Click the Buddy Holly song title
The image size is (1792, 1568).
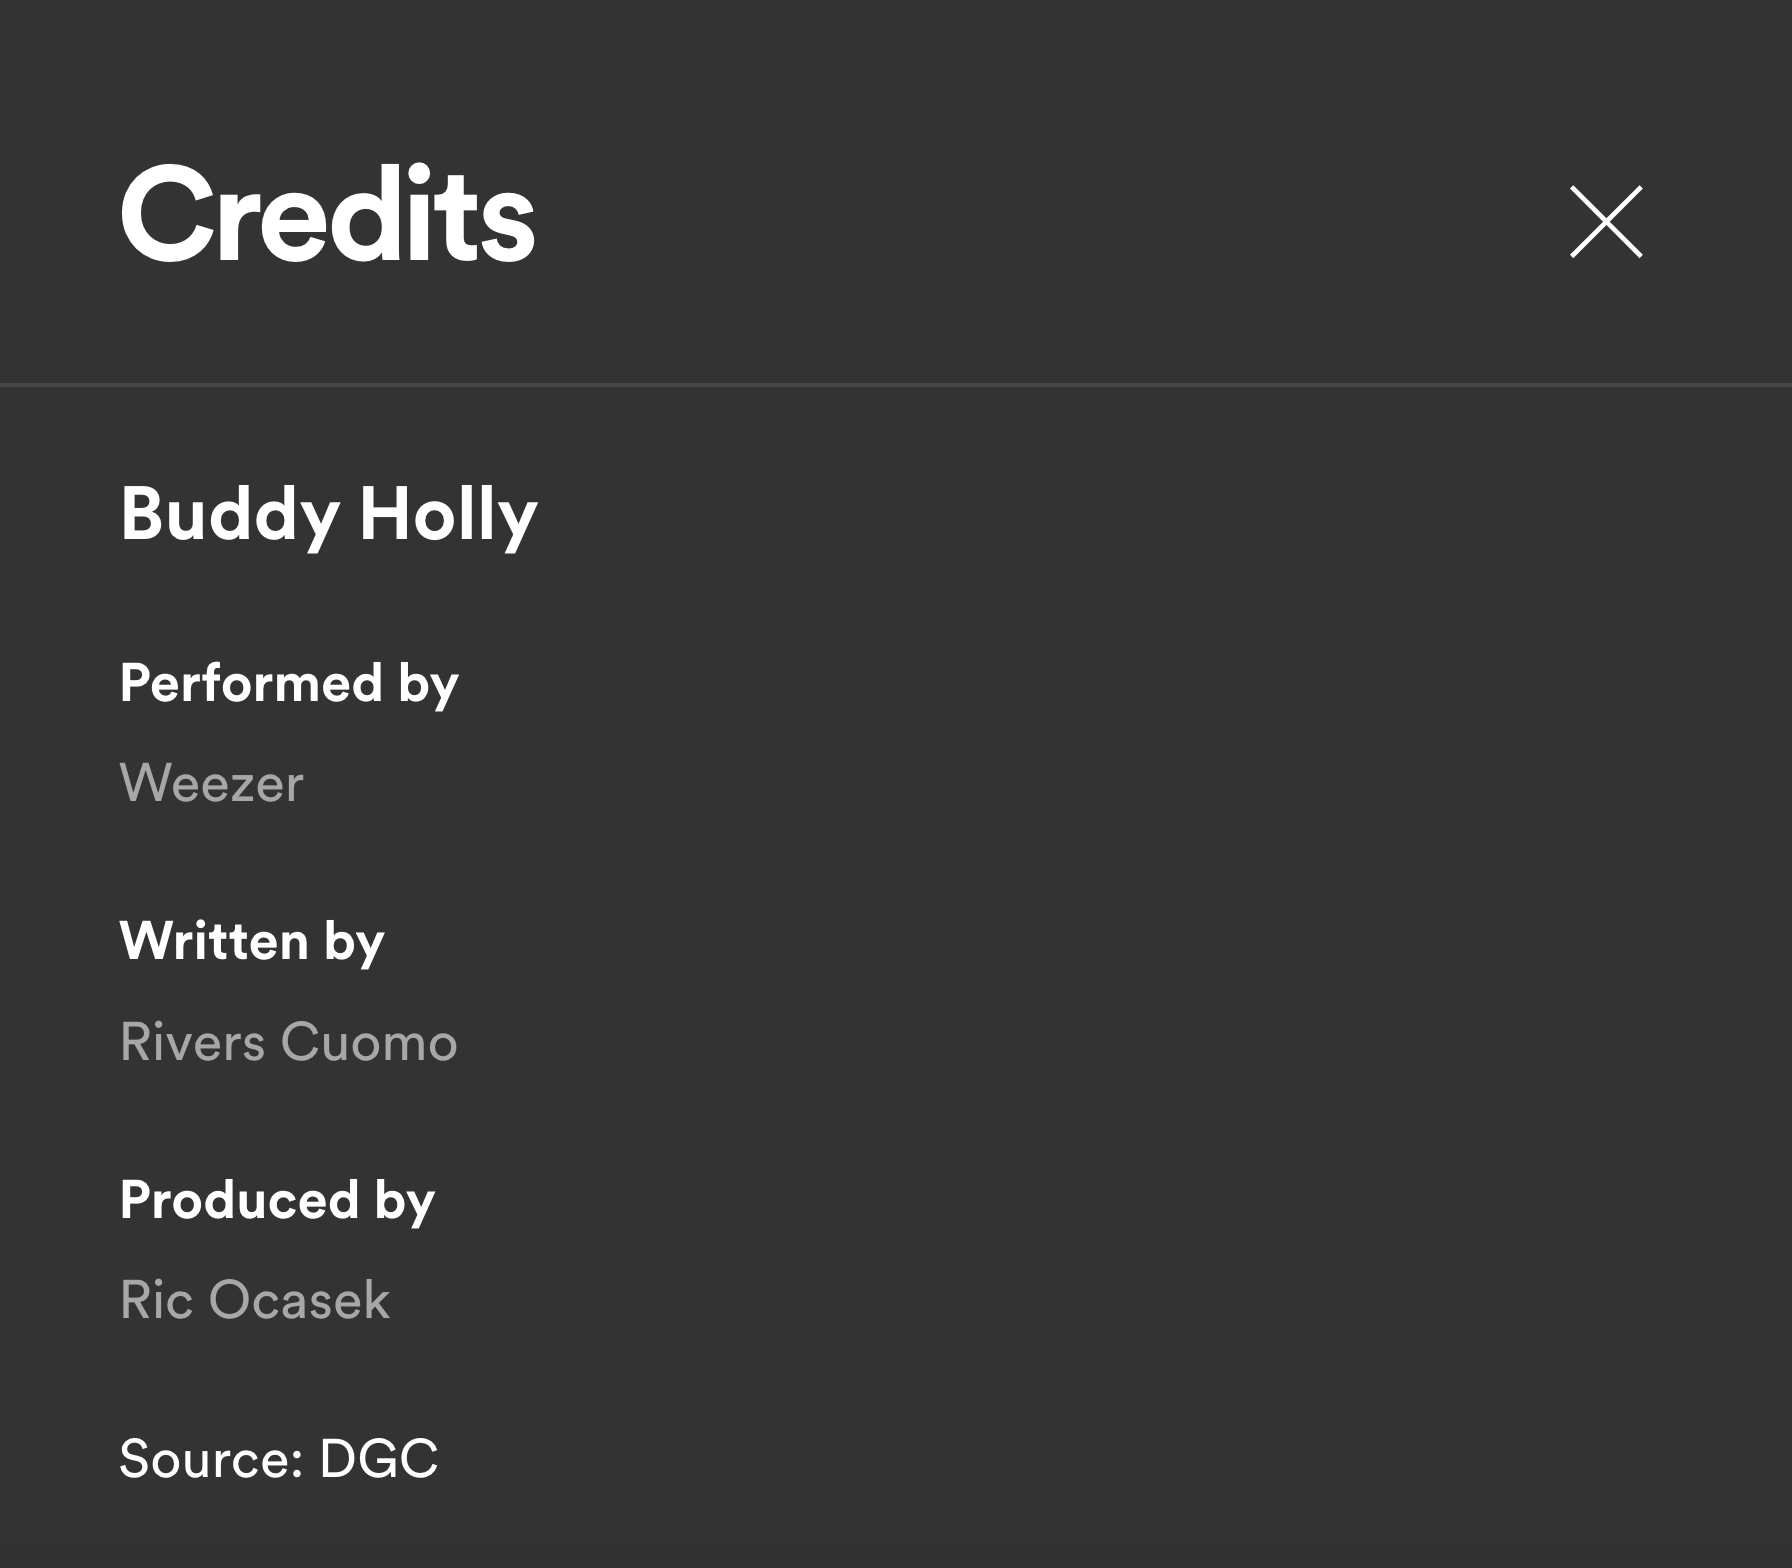click(328, 515)
